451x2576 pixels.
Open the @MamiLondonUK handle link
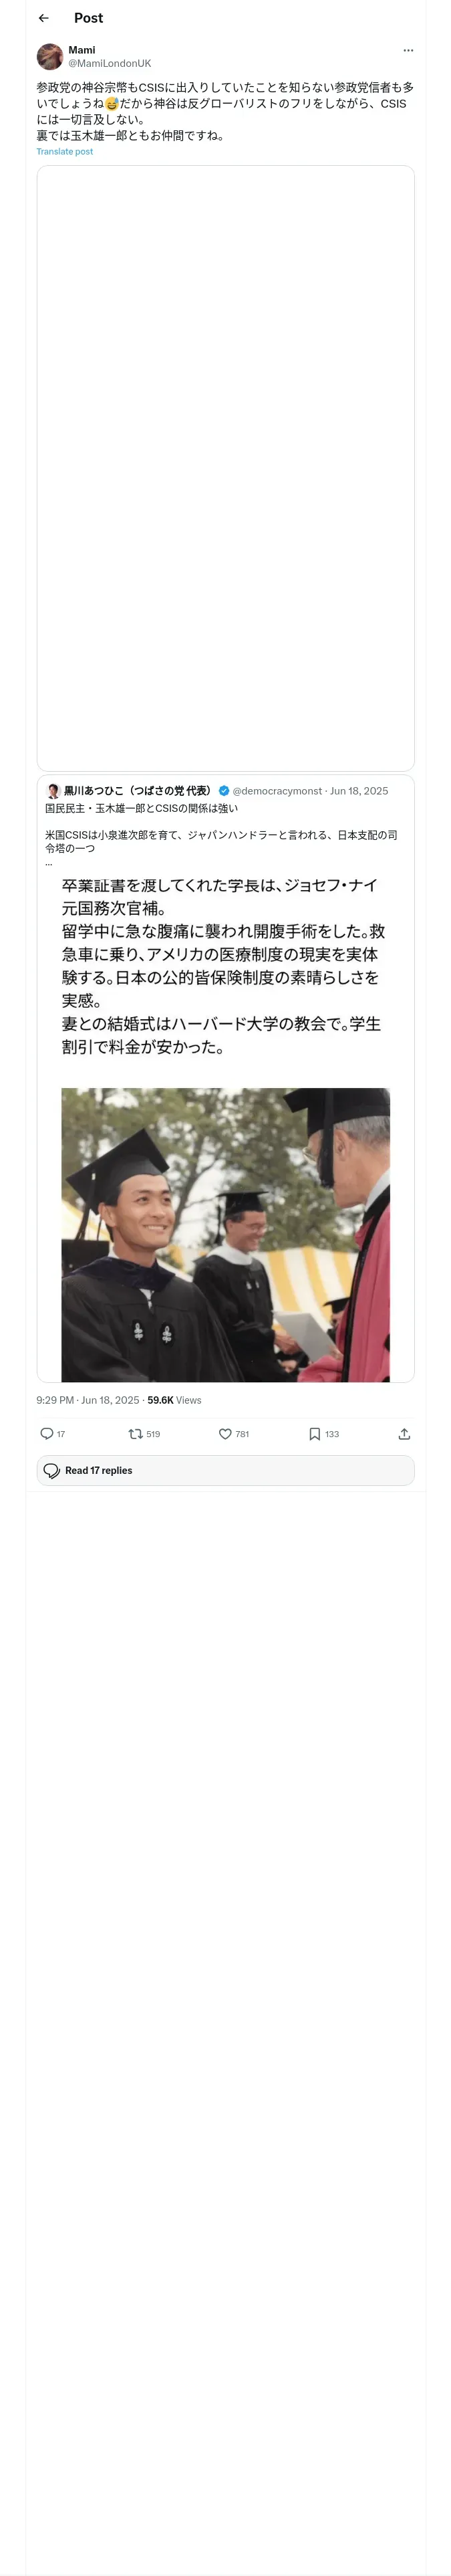tap(110, 63)
